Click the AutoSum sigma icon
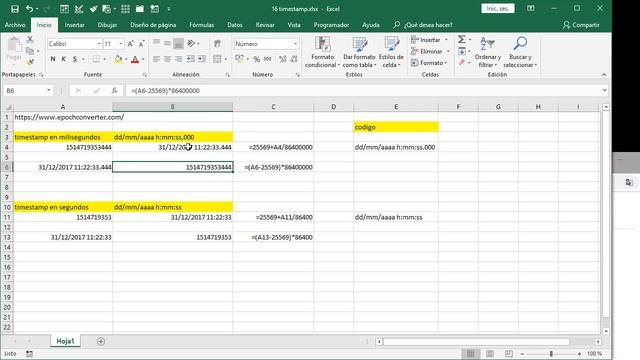 pyautogui.click(x=461, y=40)
